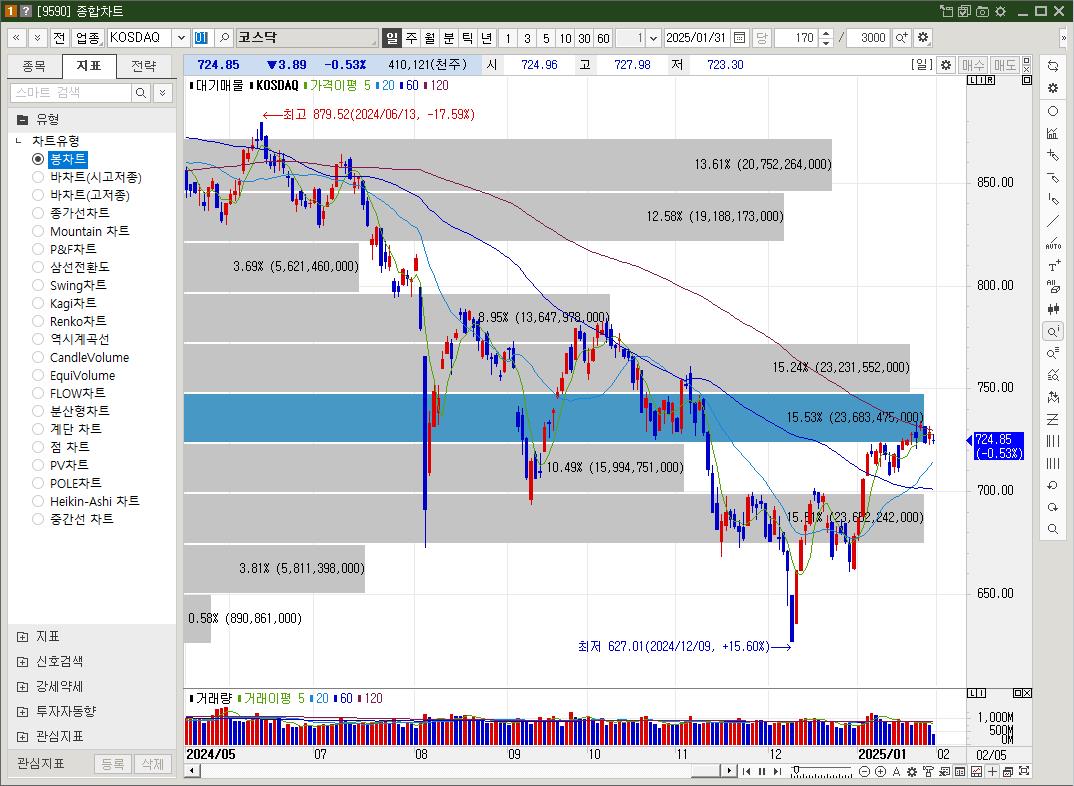Select the 일 daily period button
Screen dimensions: 1074x786
coord(391,38)
